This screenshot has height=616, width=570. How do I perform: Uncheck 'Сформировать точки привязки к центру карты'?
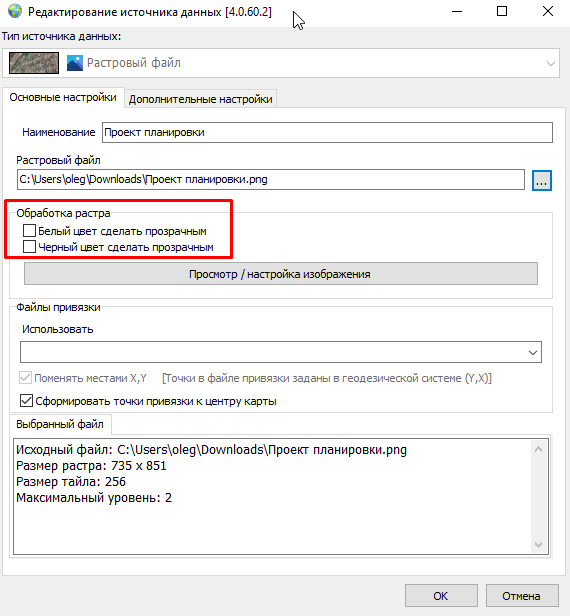click(26, 401)
